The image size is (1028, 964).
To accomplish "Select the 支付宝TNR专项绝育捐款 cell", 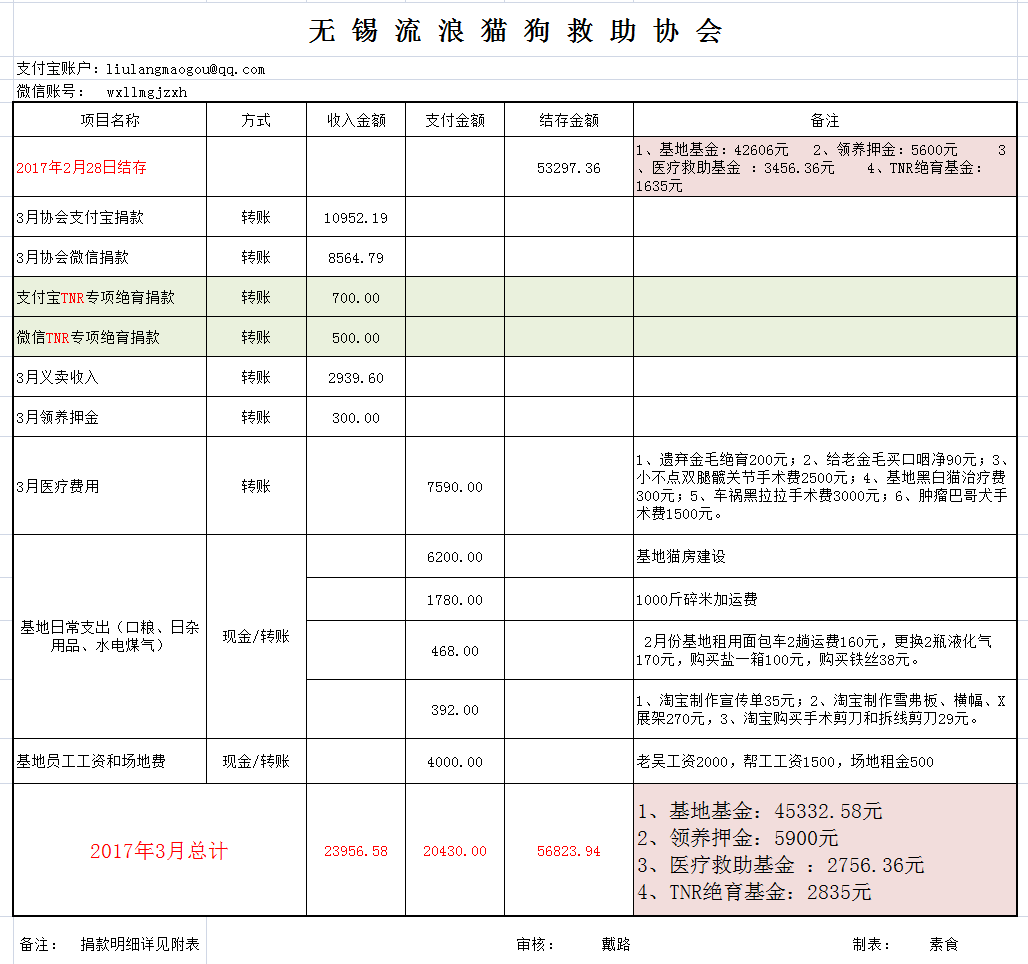I will coord(110,297).
